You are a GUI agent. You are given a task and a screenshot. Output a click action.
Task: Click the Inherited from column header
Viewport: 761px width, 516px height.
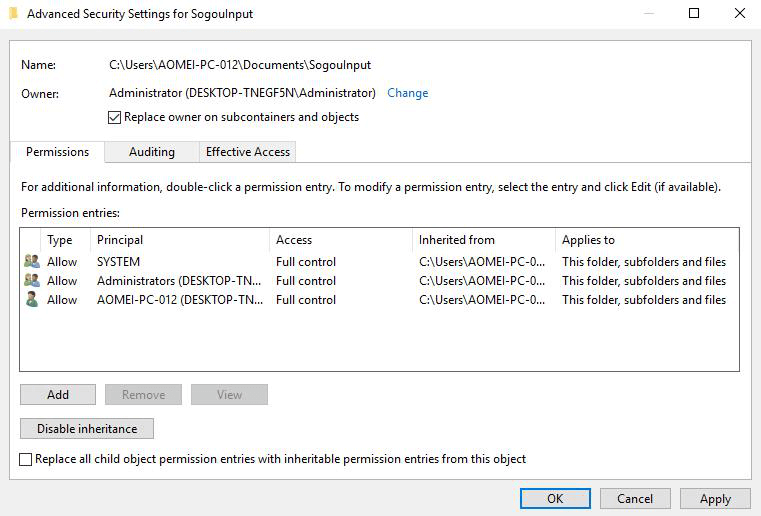483,240
